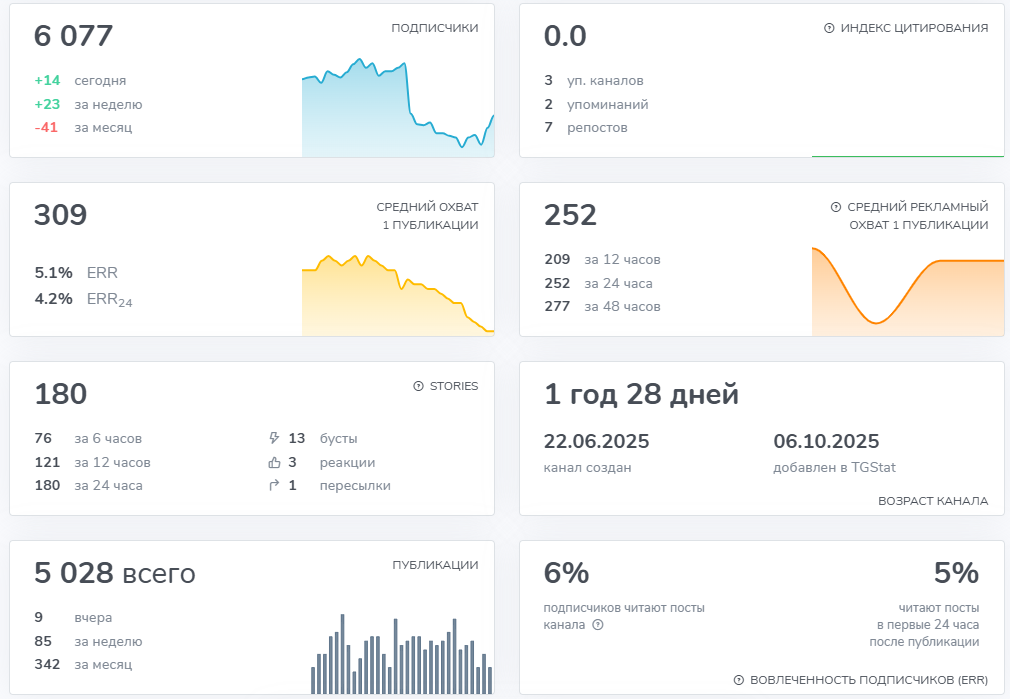Viewport: 1010px width, 699px height.
Task: Click the 5% first 24 hours value
Action: (x=957, y=573)
